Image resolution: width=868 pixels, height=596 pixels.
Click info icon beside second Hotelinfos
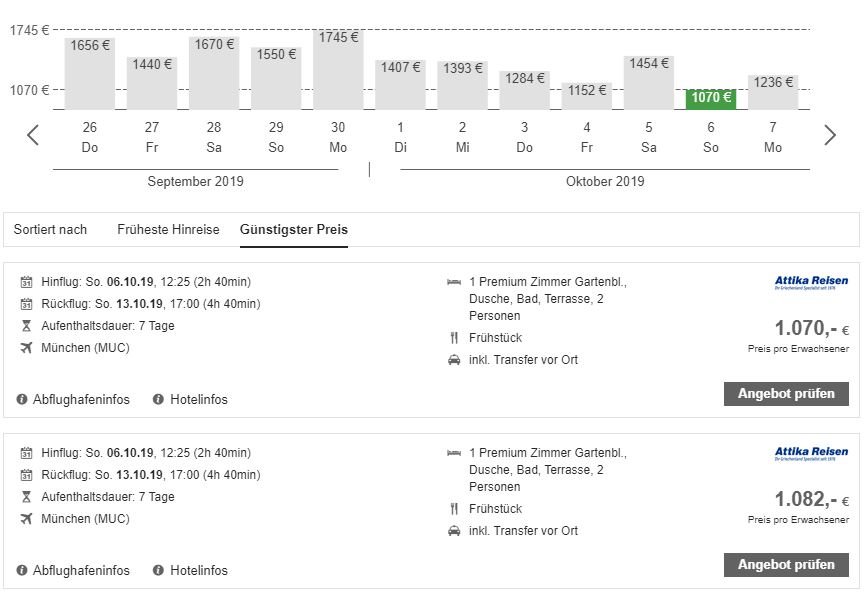158,570
